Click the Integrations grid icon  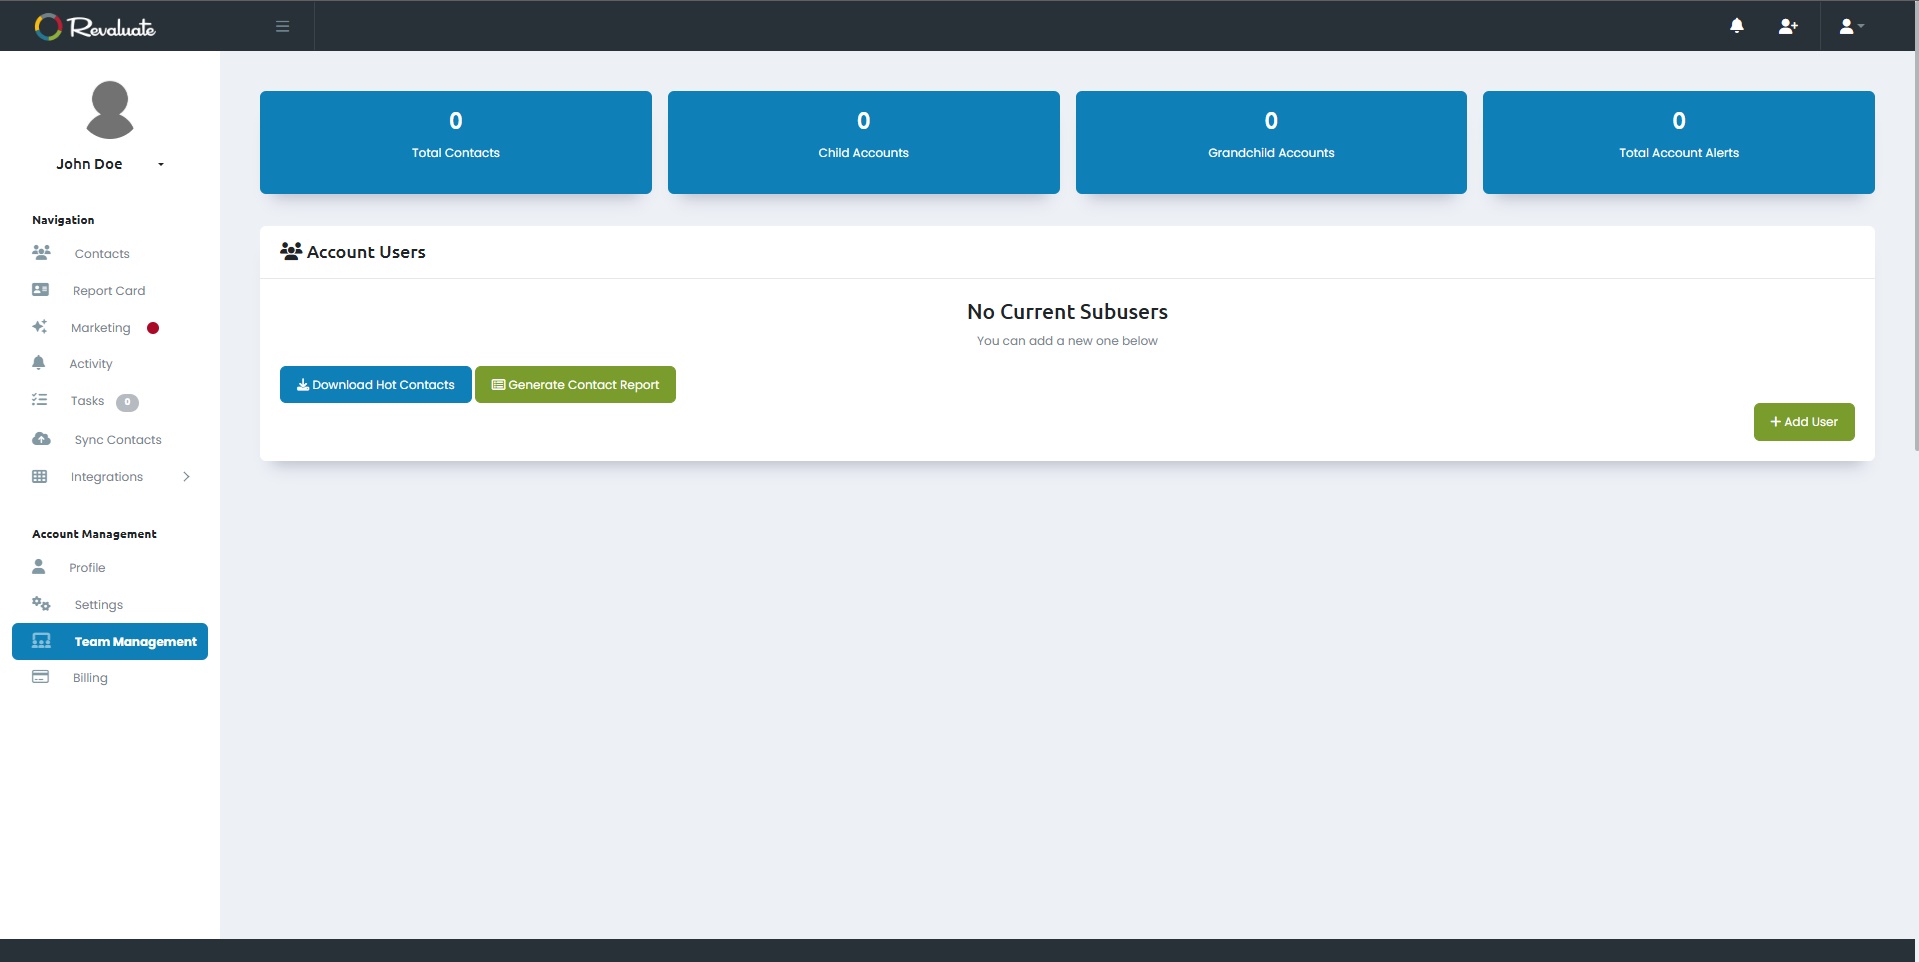[x=40, y=476]
